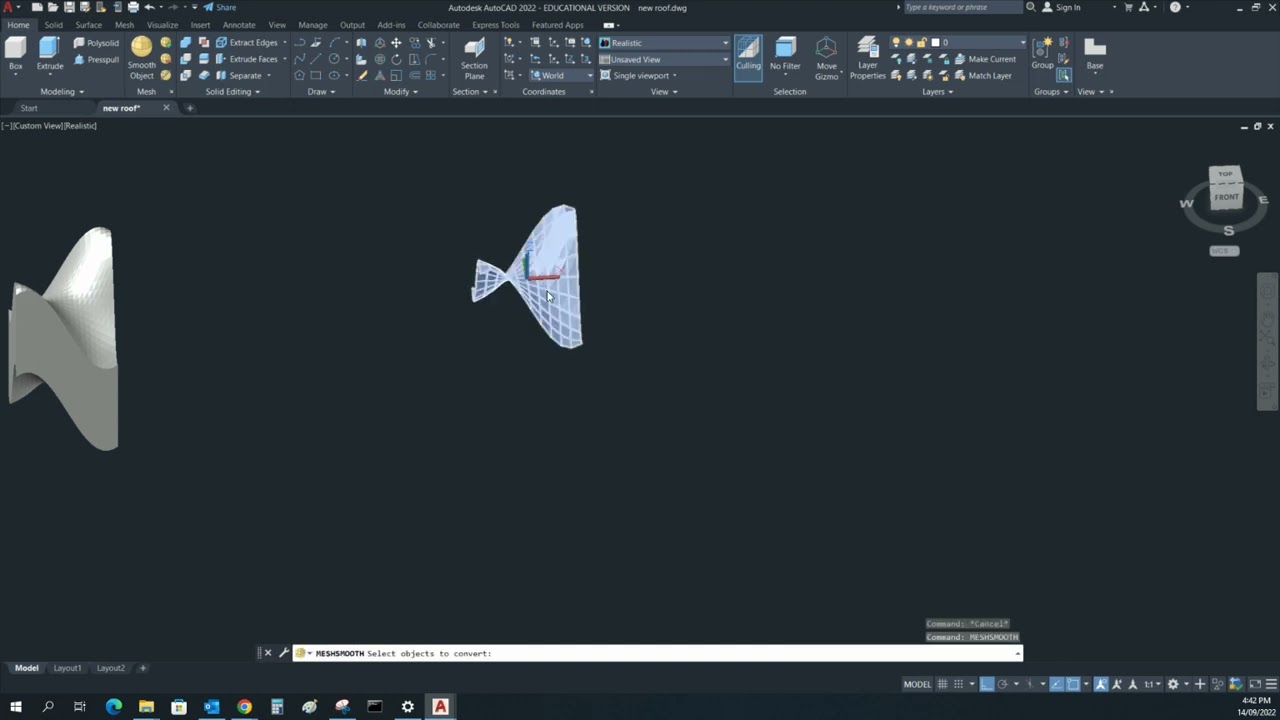The width and height of the screenshot is (1280, 720).
Task: Toggle 2D object snap in status bar
Action: [x=1073, y=684]
